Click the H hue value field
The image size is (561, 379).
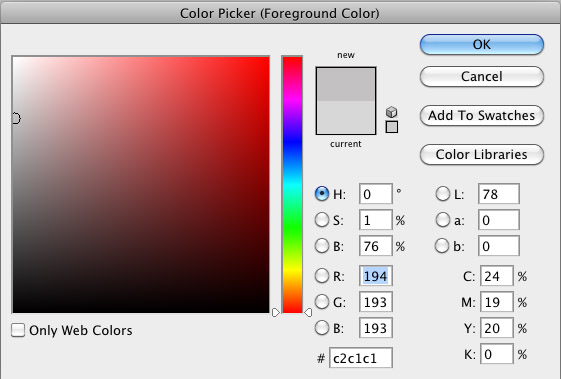point(376,194)
